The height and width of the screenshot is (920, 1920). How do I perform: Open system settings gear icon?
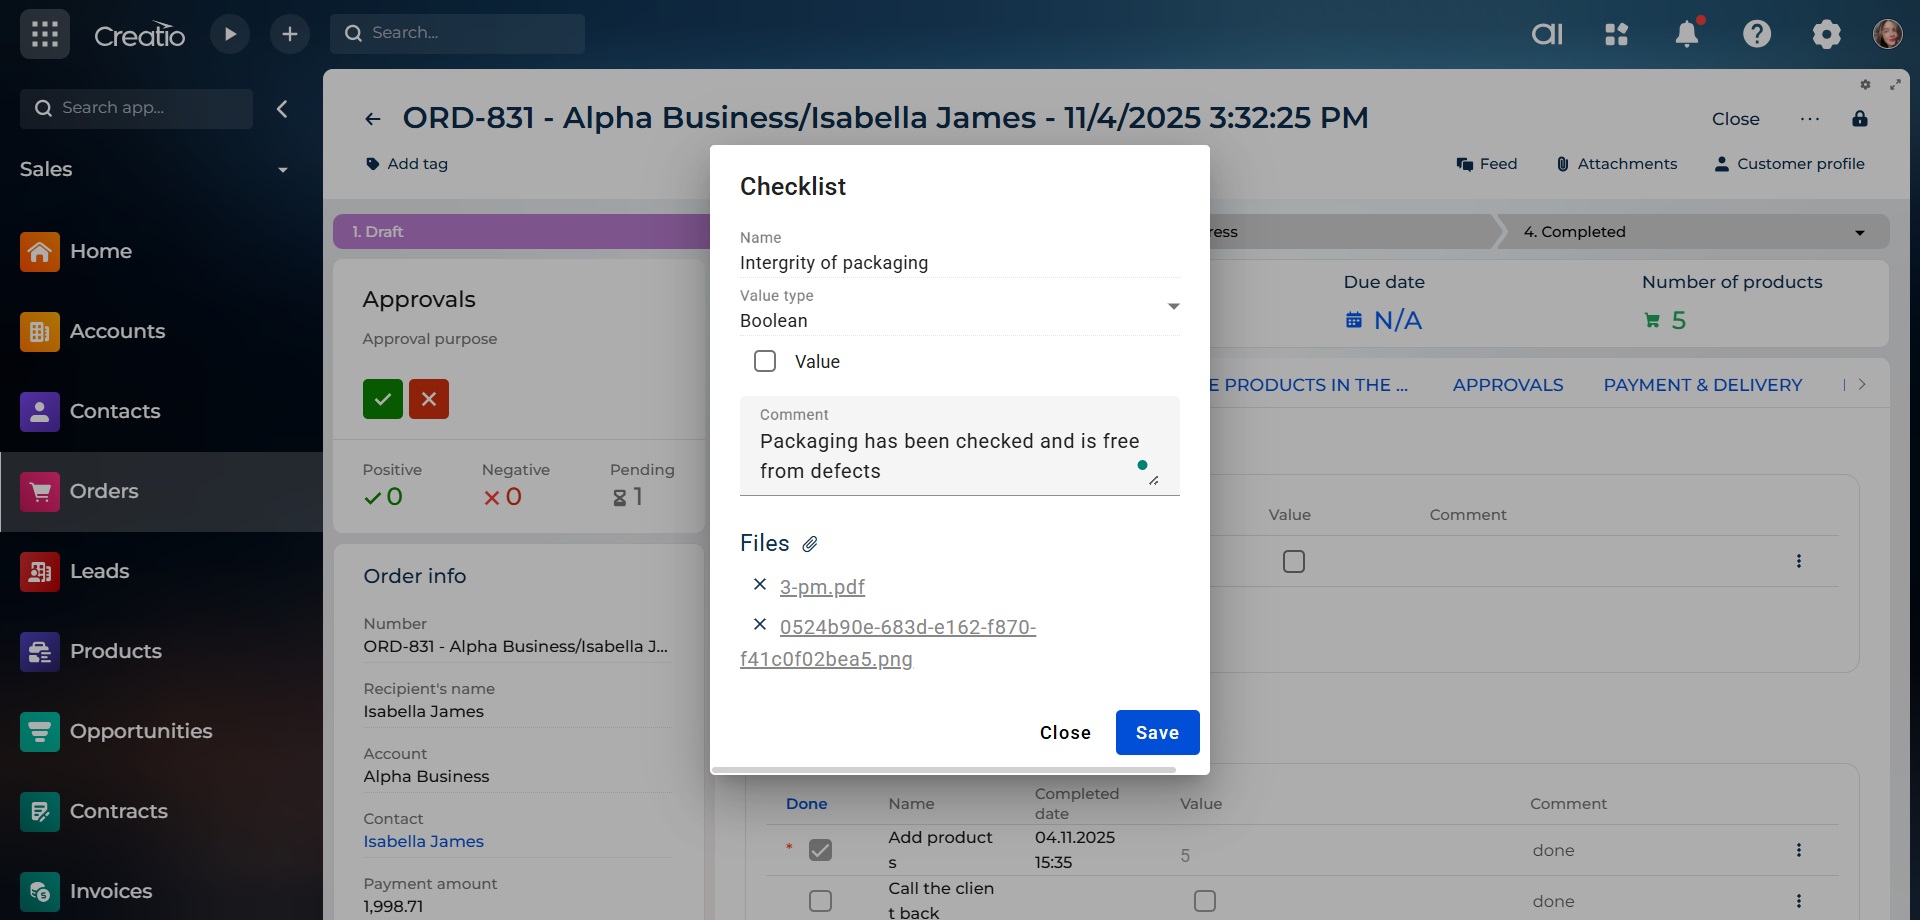pyautogui.click(x=1826, y=34)
